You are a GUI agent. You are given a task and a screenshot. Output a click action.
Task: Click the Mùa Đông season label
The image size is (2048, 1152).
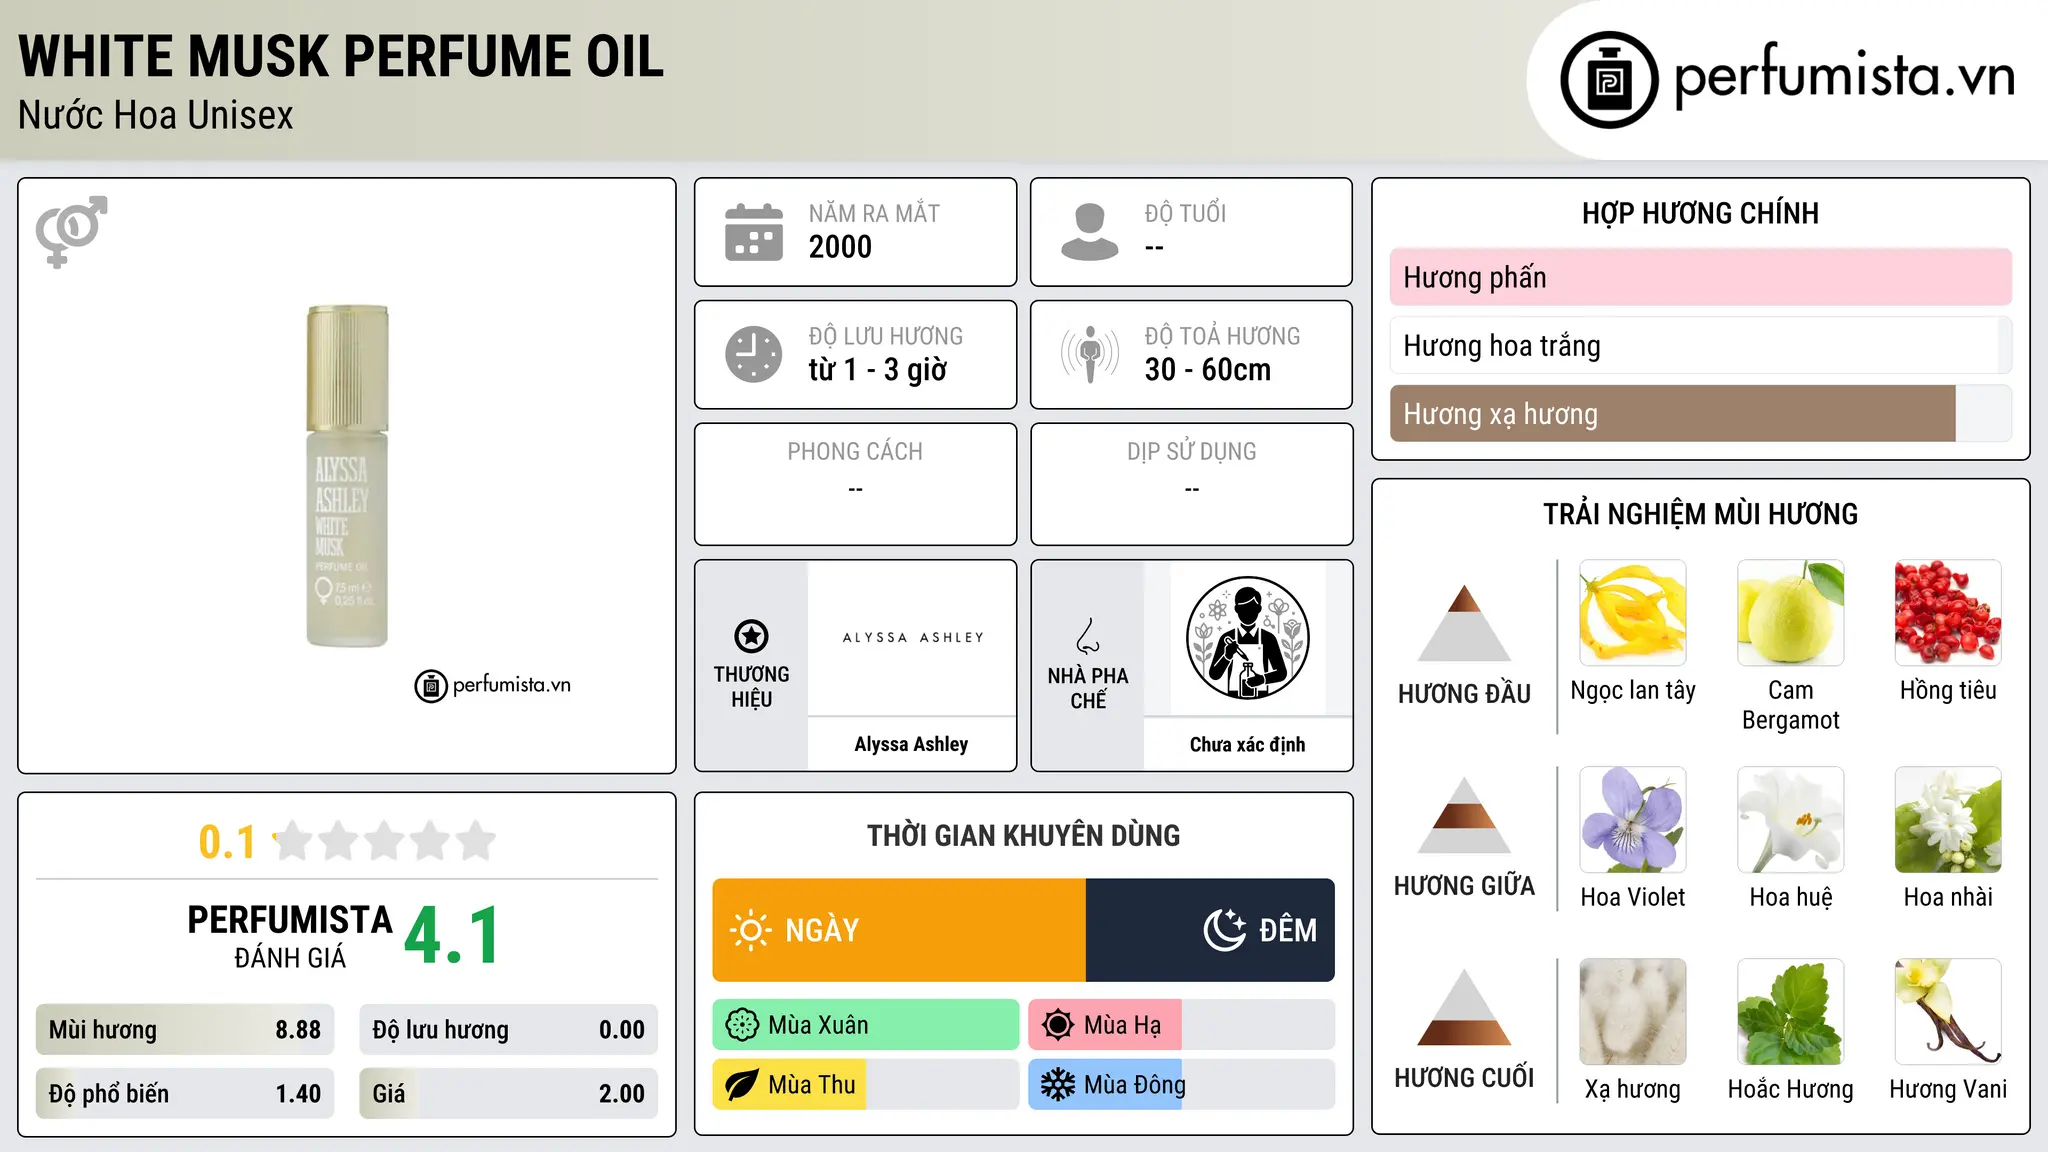(x=1135, y=1085)
